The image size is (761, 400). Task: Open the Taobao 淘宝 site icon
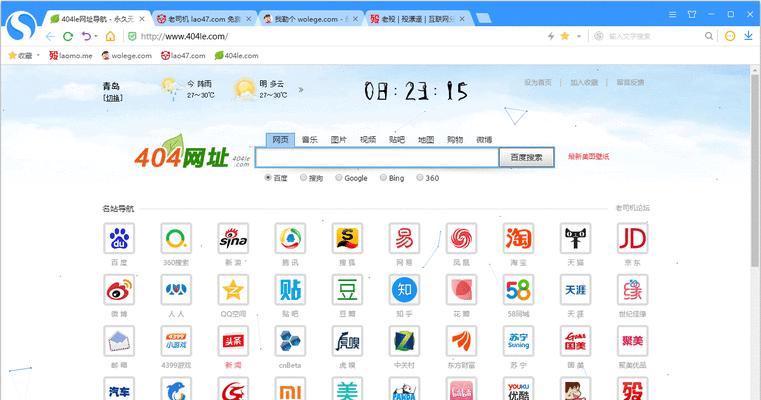click(x=518, y=238)
